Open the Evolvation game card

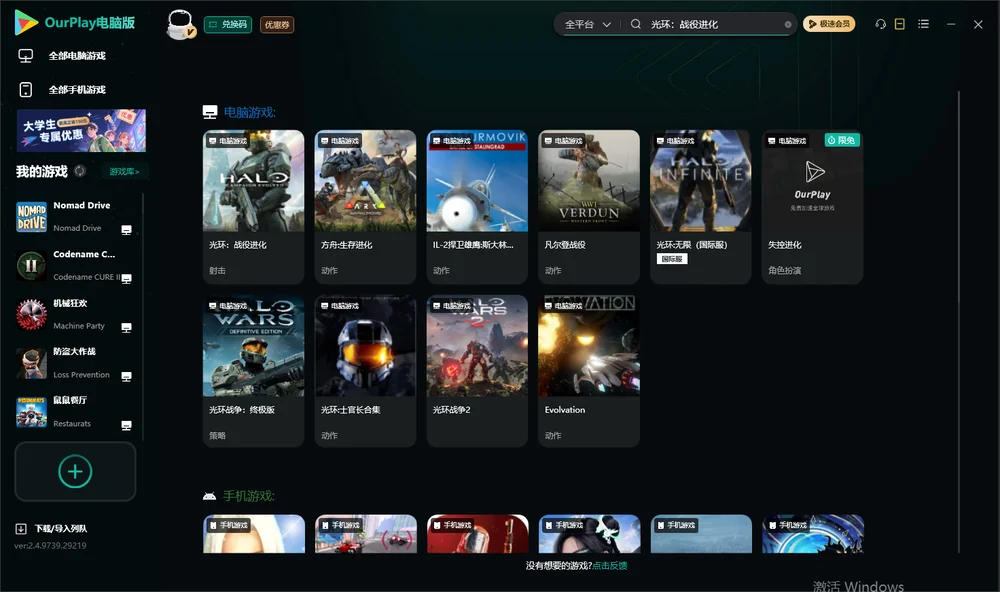coord(589,371)
